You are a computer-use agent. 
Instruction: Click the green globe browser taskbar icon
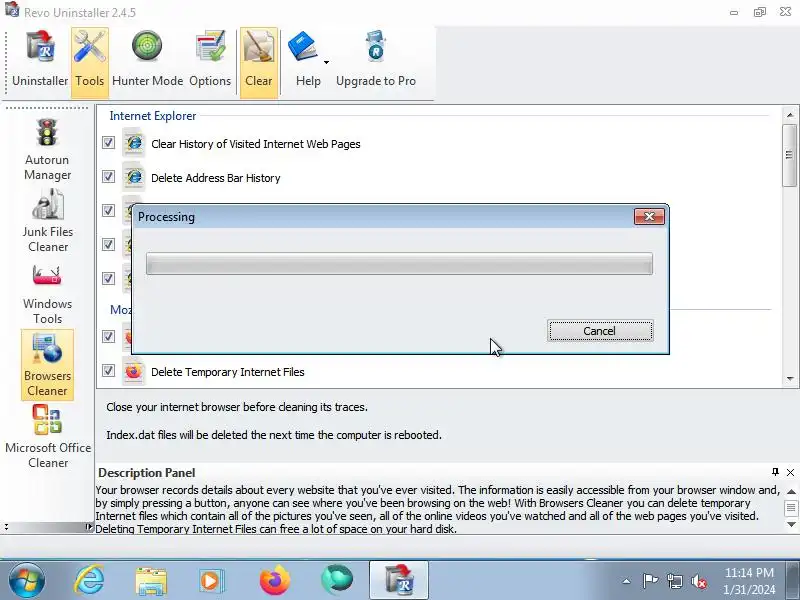(337, 580)
